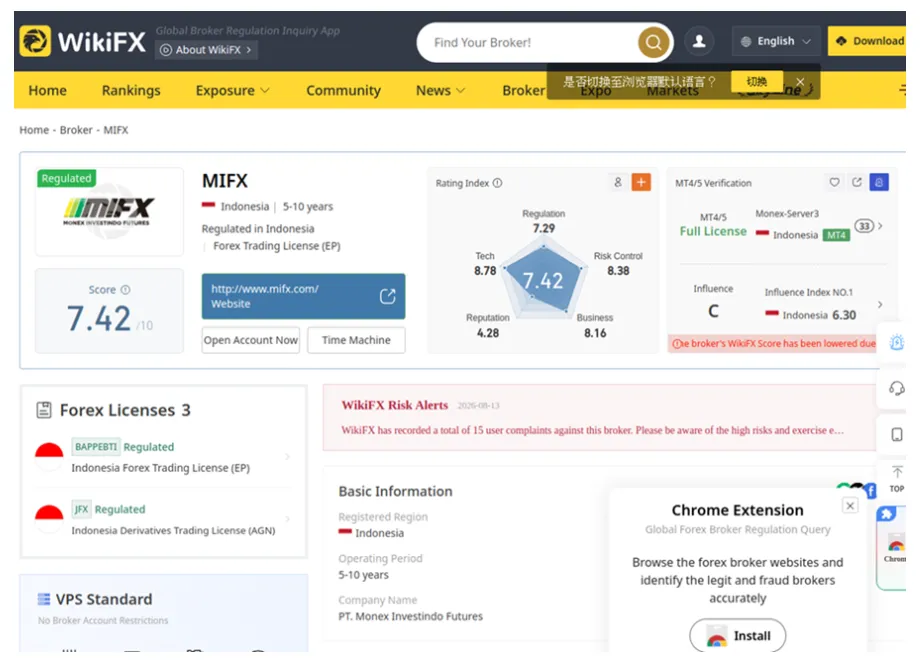The image size is (920, 665).
Task: Click the MT4 green tag
Action: click(836, 235)
